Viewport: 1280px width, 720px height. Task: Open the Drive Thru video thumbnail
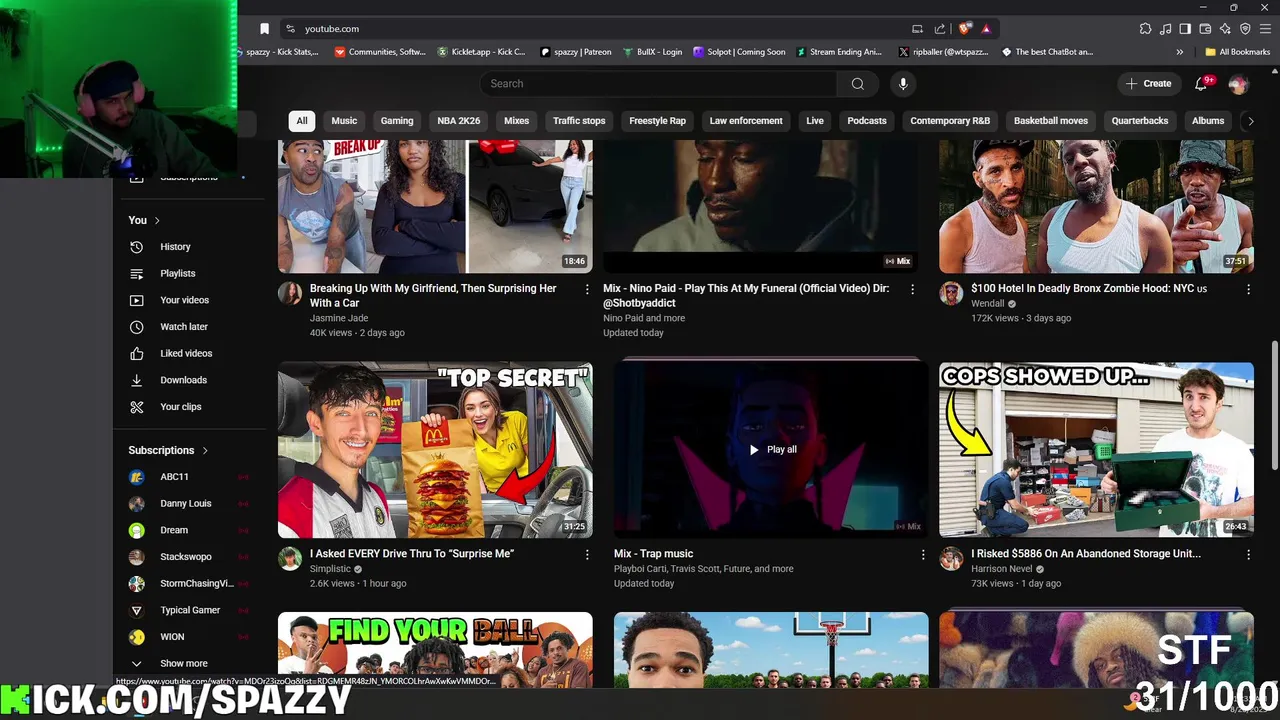click(435, 450)
